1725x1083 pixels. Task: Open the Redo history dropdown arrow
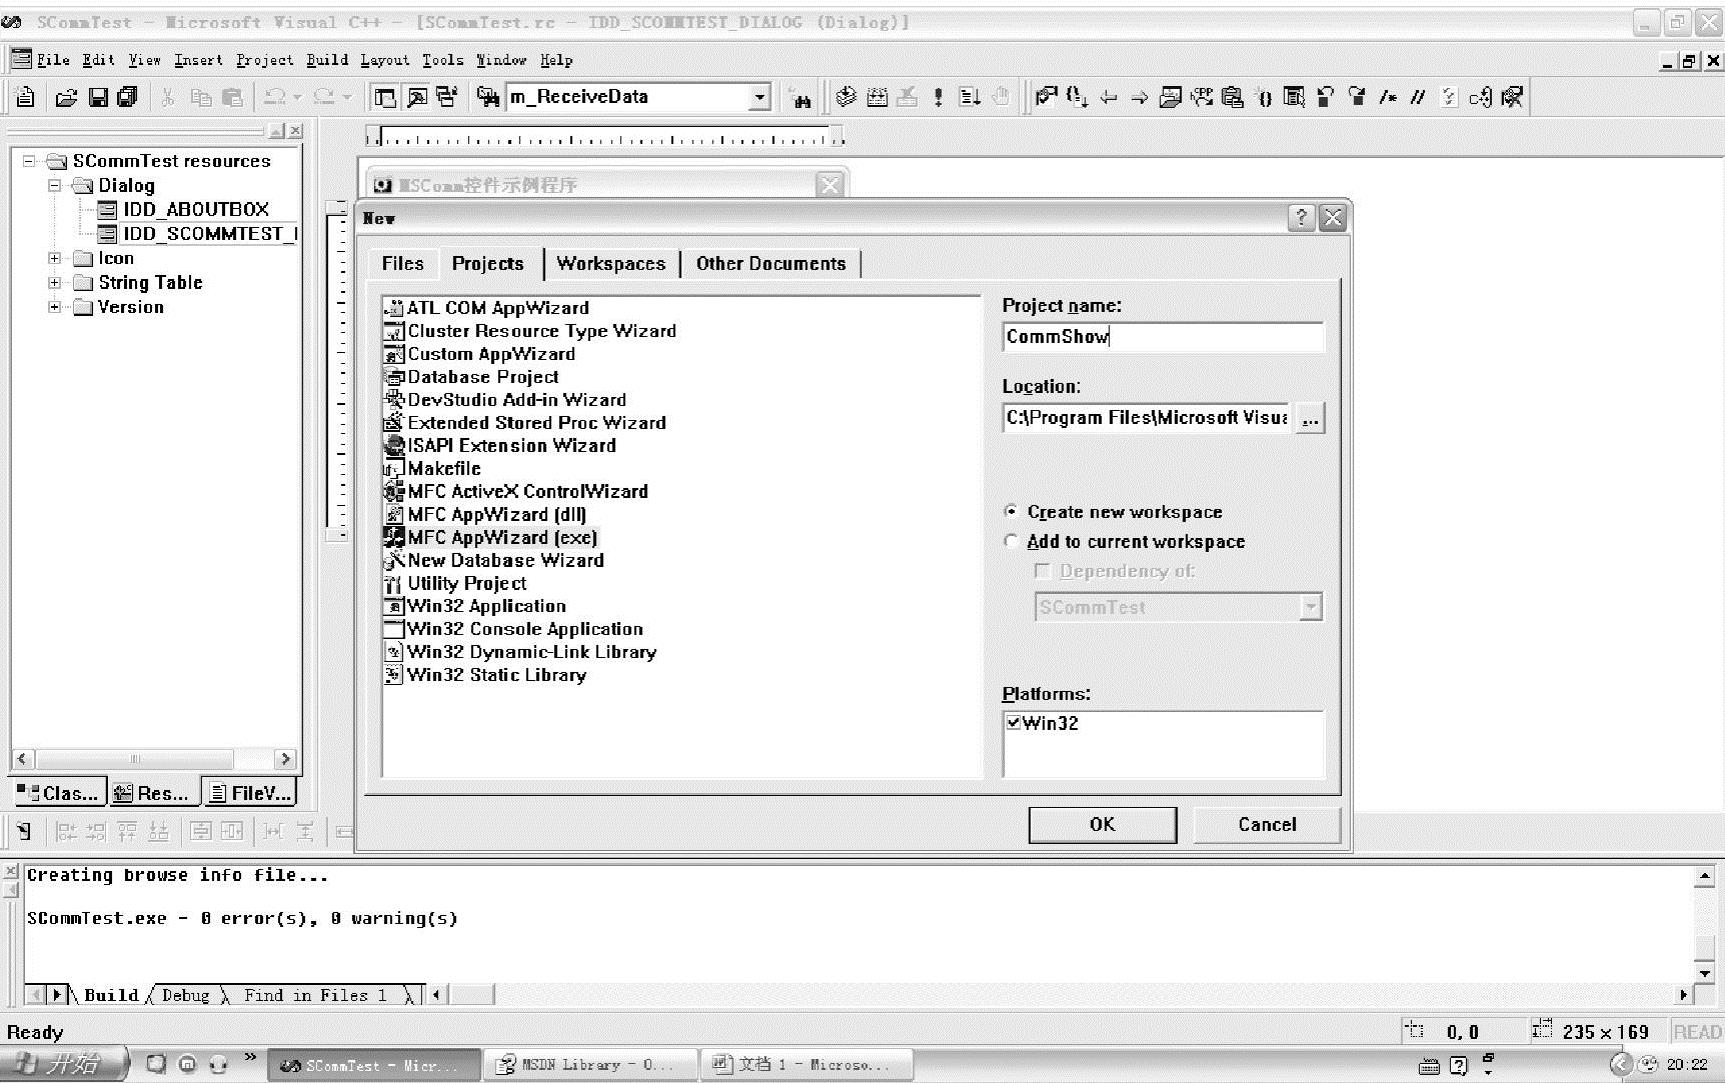tap(347, 97)
